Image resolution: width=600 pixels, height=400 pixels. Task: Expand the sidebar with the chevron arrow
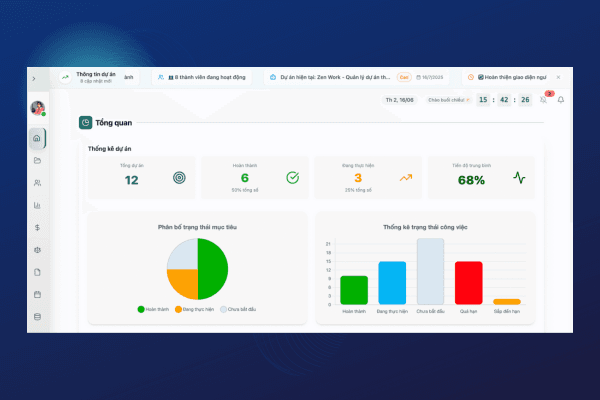click(x=34, y=78)
